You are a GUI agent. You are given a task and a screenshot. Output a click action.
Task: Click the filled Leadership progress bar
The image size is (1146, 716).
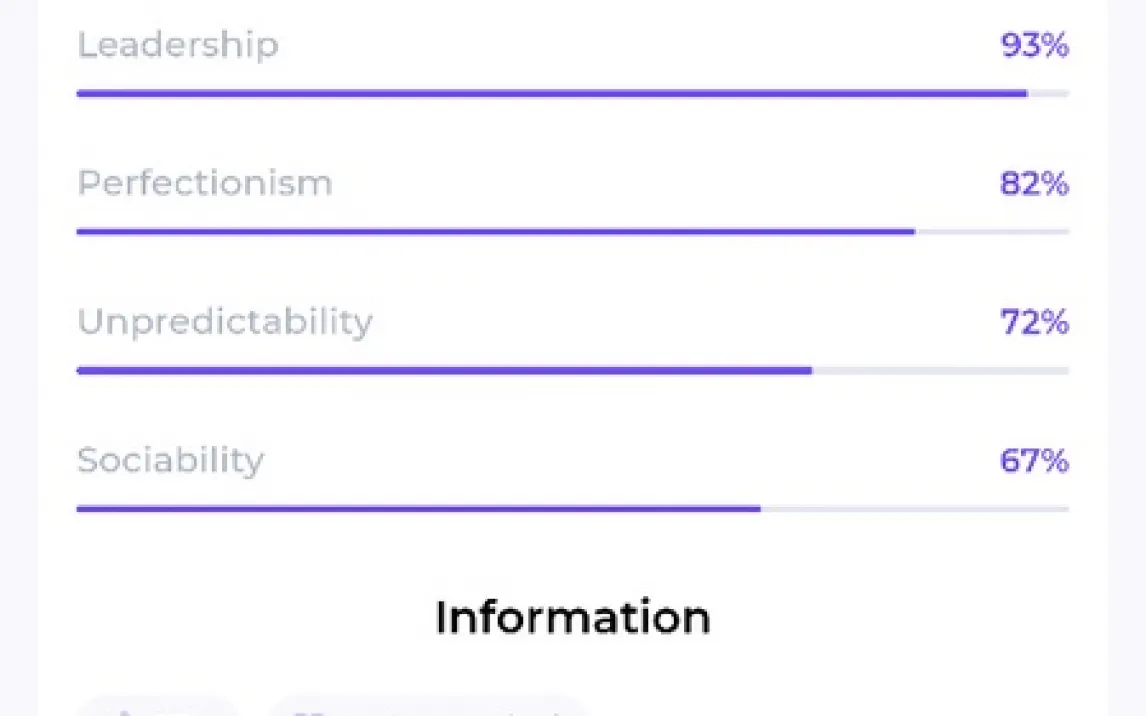(550, 94)
